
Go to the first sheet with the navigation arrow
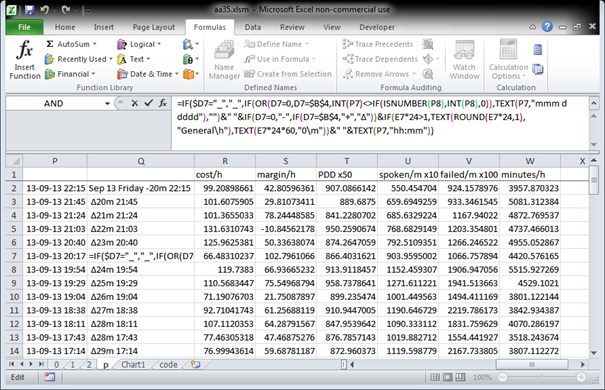[11, 364]
